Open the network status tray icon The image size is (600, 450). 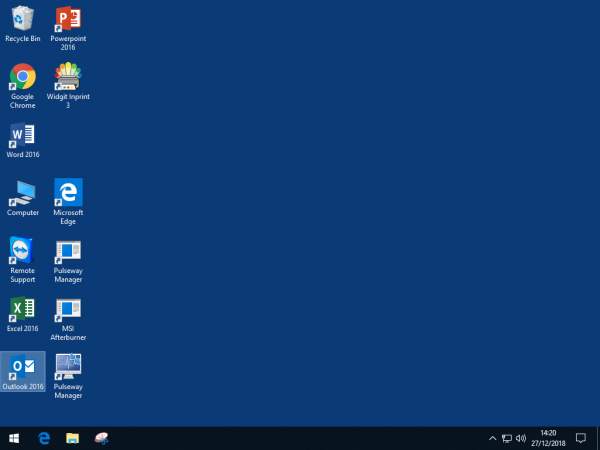point(507,438)
